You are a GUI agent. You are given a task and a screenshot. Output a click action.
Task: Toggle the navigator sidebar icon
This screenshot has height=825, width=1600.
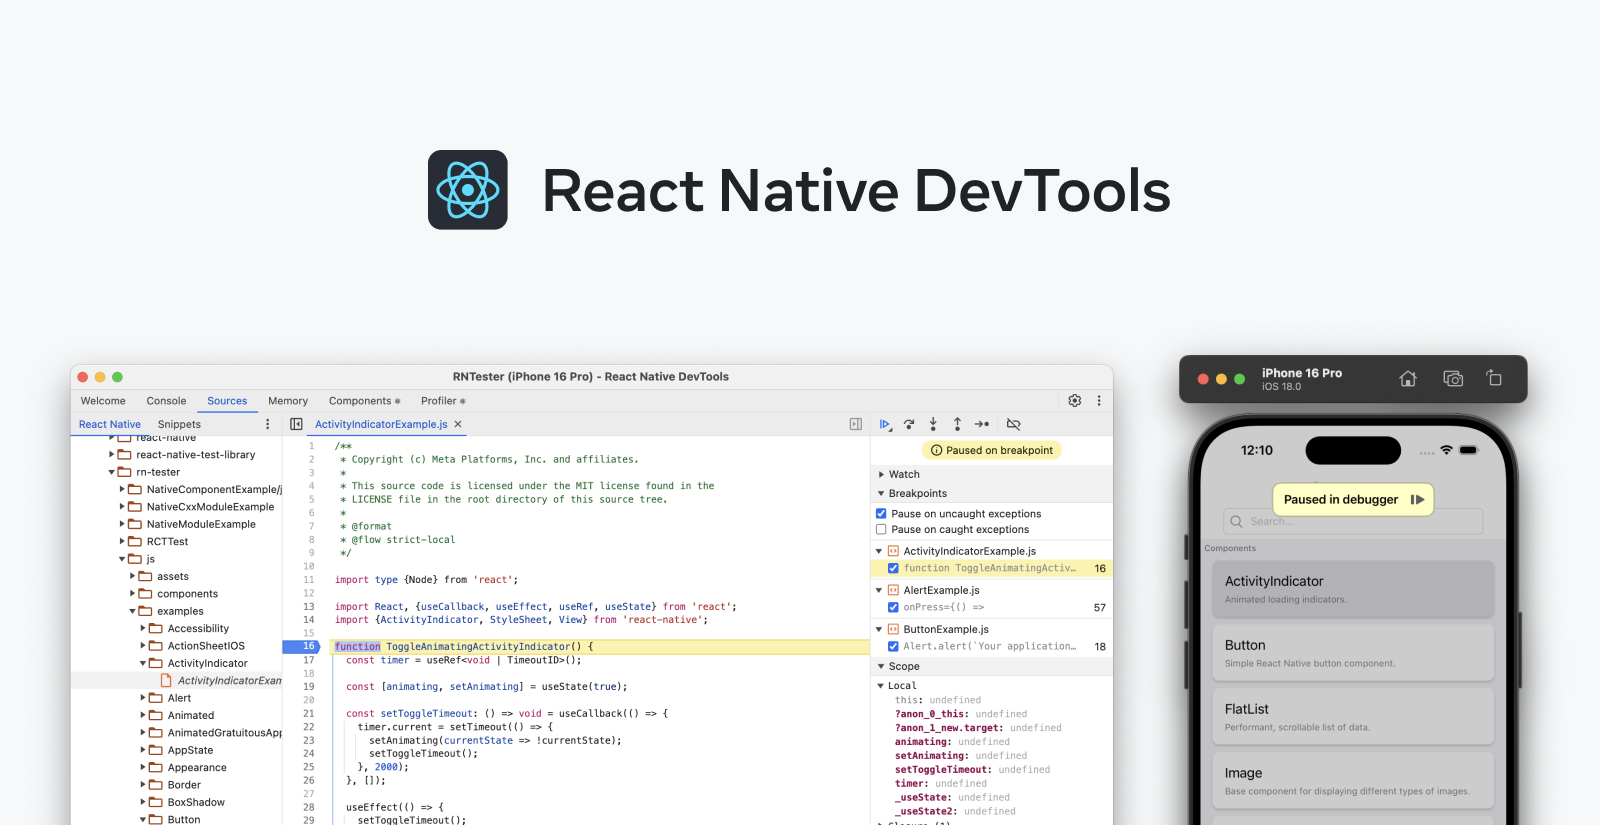pyautogui.click(x=296, y=424)
